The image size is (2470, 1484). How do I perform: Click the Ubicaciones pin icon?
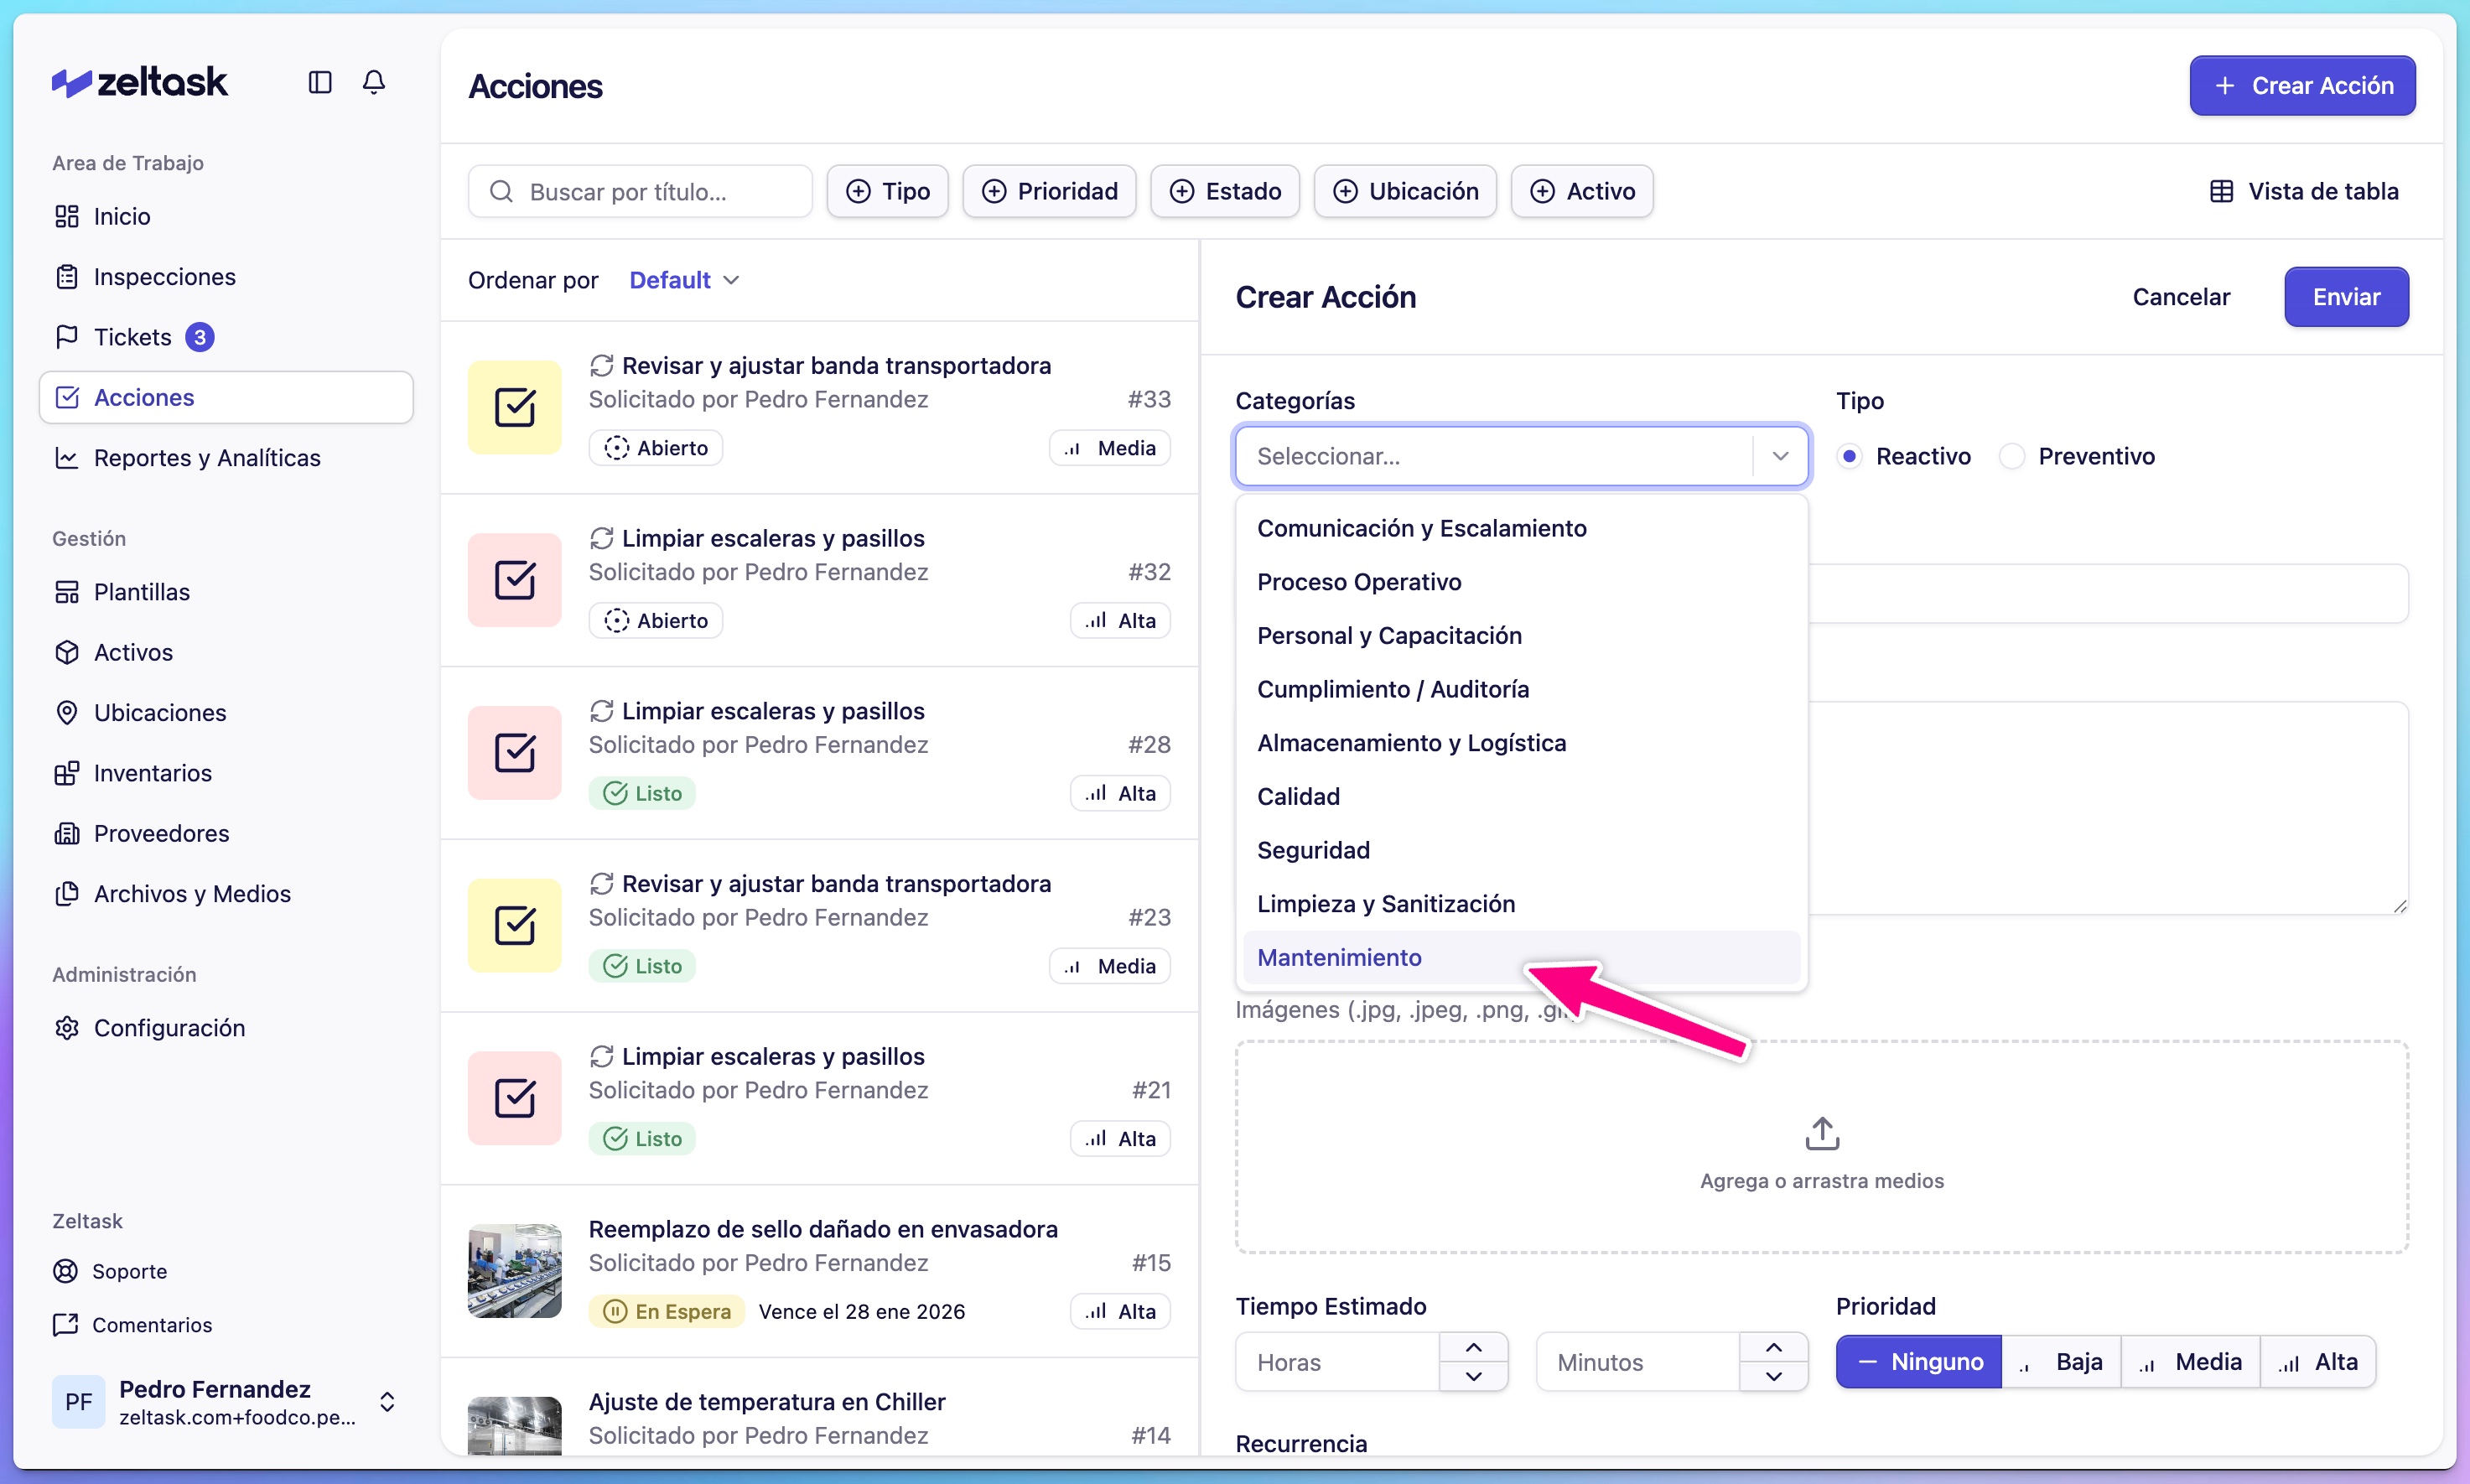click(66, 712)
